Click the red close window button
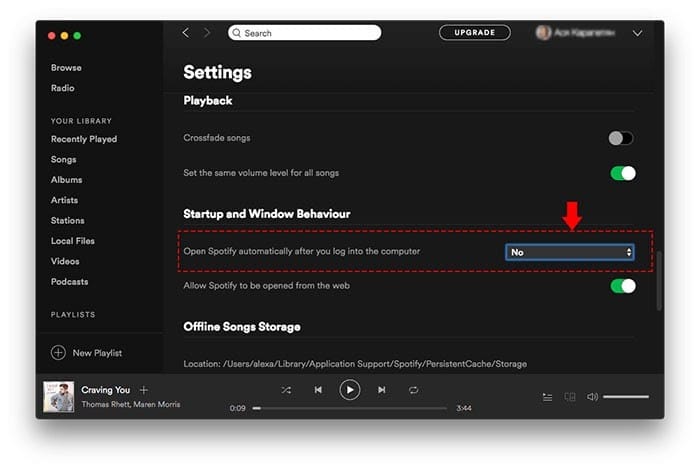 pyautogui.click(x=52, y=36)
